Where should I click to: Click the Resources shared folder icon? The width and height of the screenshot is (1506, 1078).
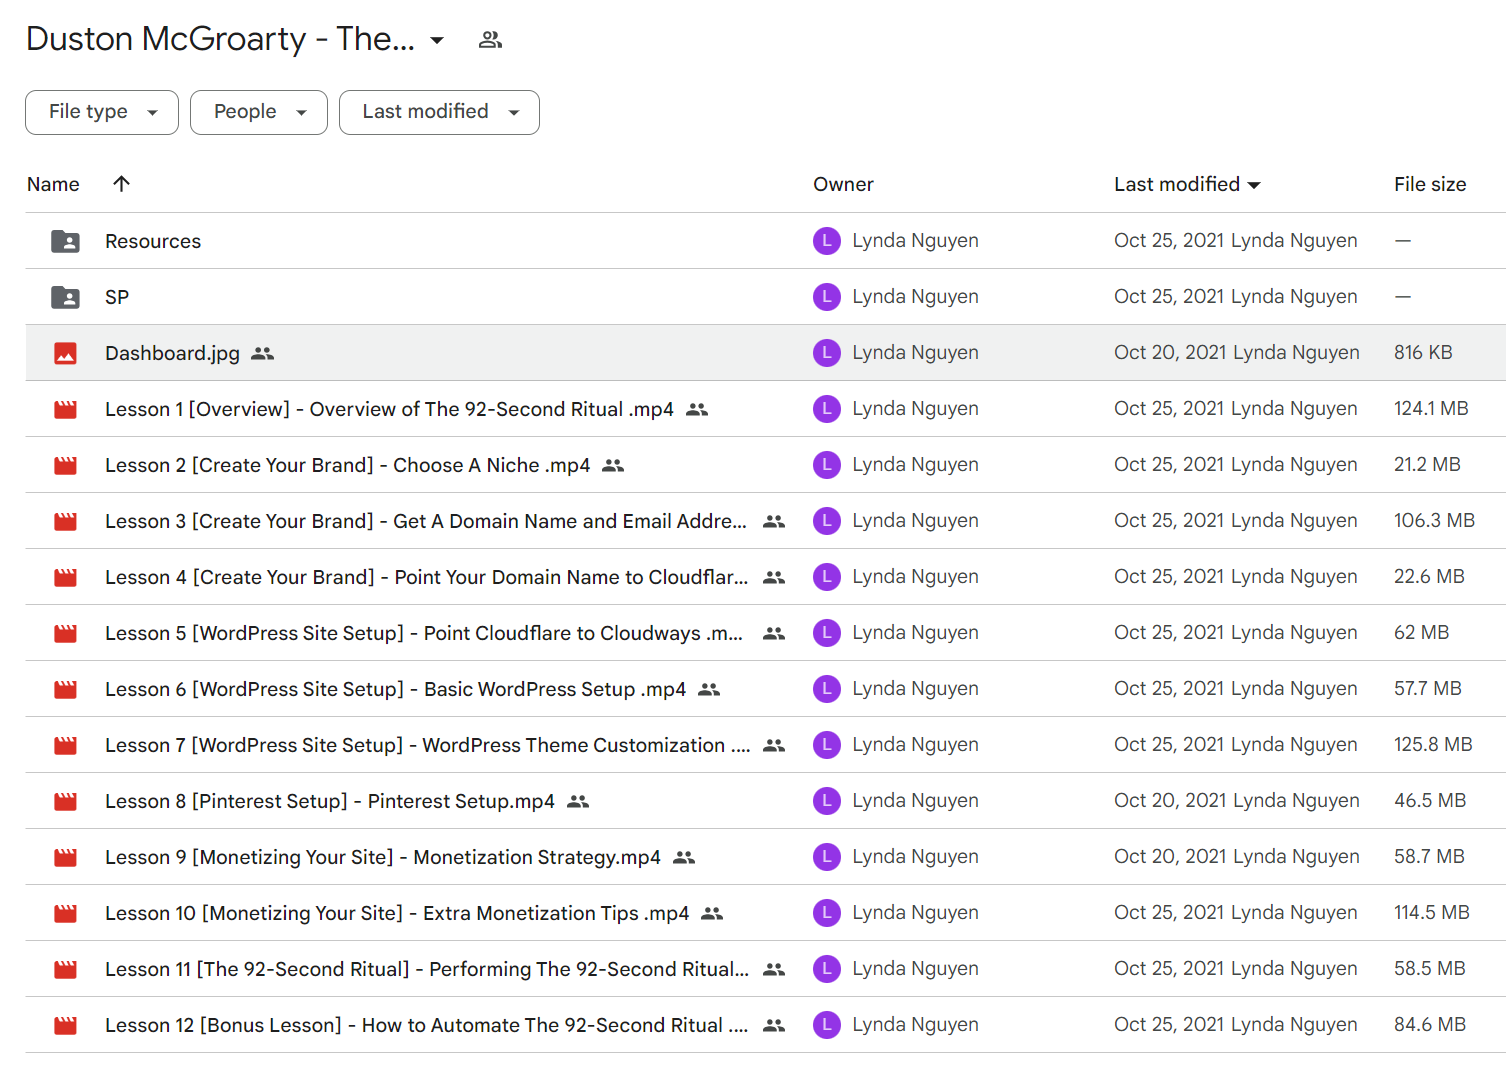(x=65, y=241)
